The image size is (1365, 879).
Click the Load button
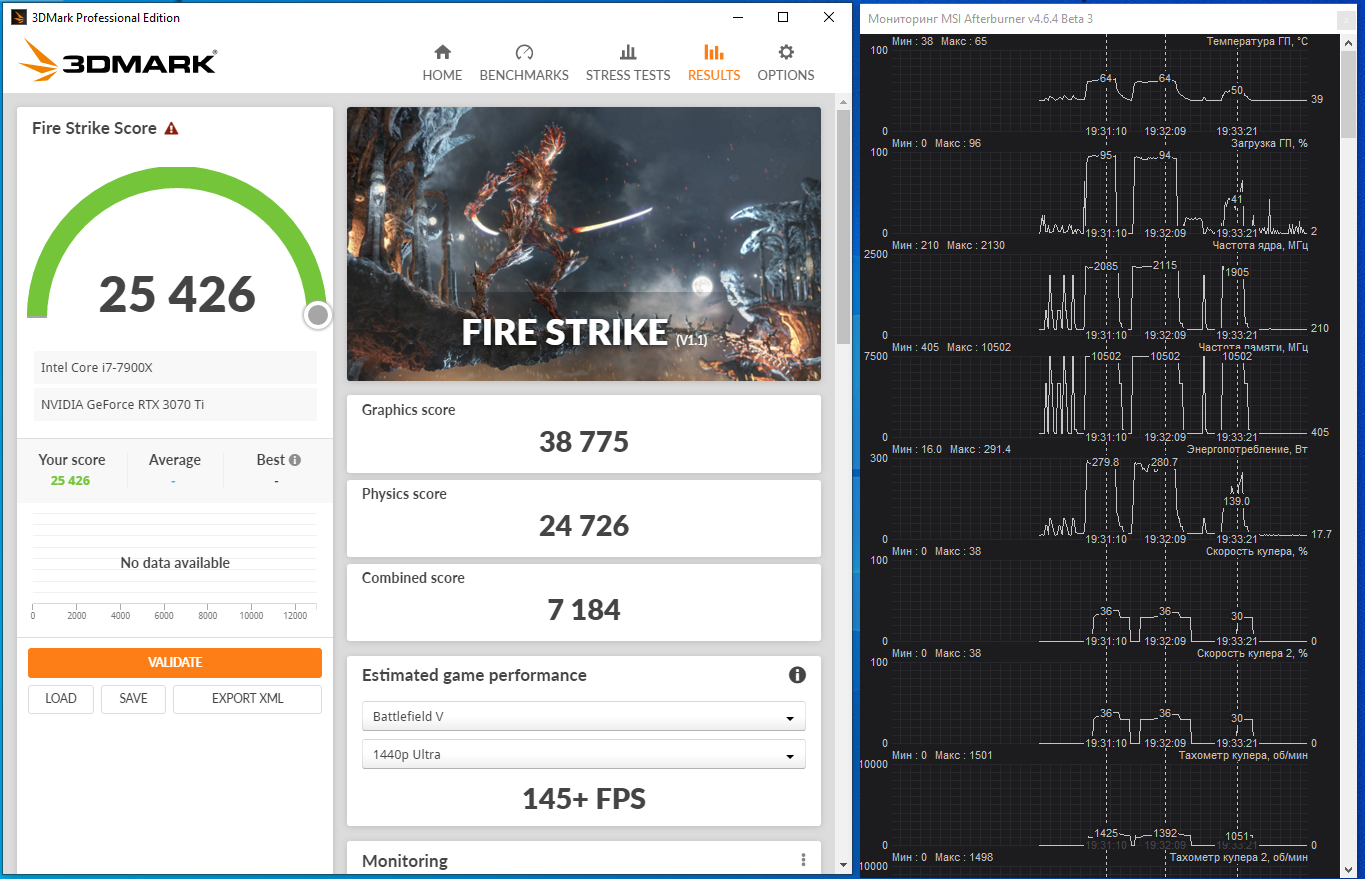tap(61, 699)
